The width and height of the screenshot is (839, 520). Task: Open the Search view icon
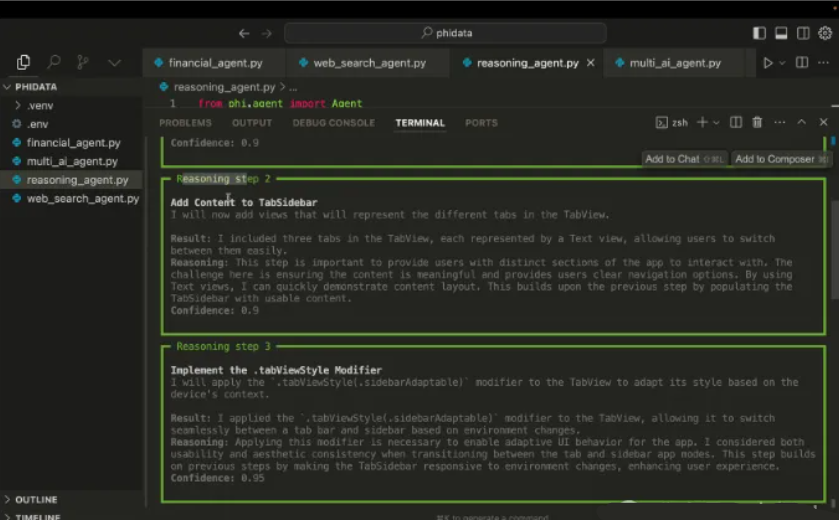[x=54, y=62]
